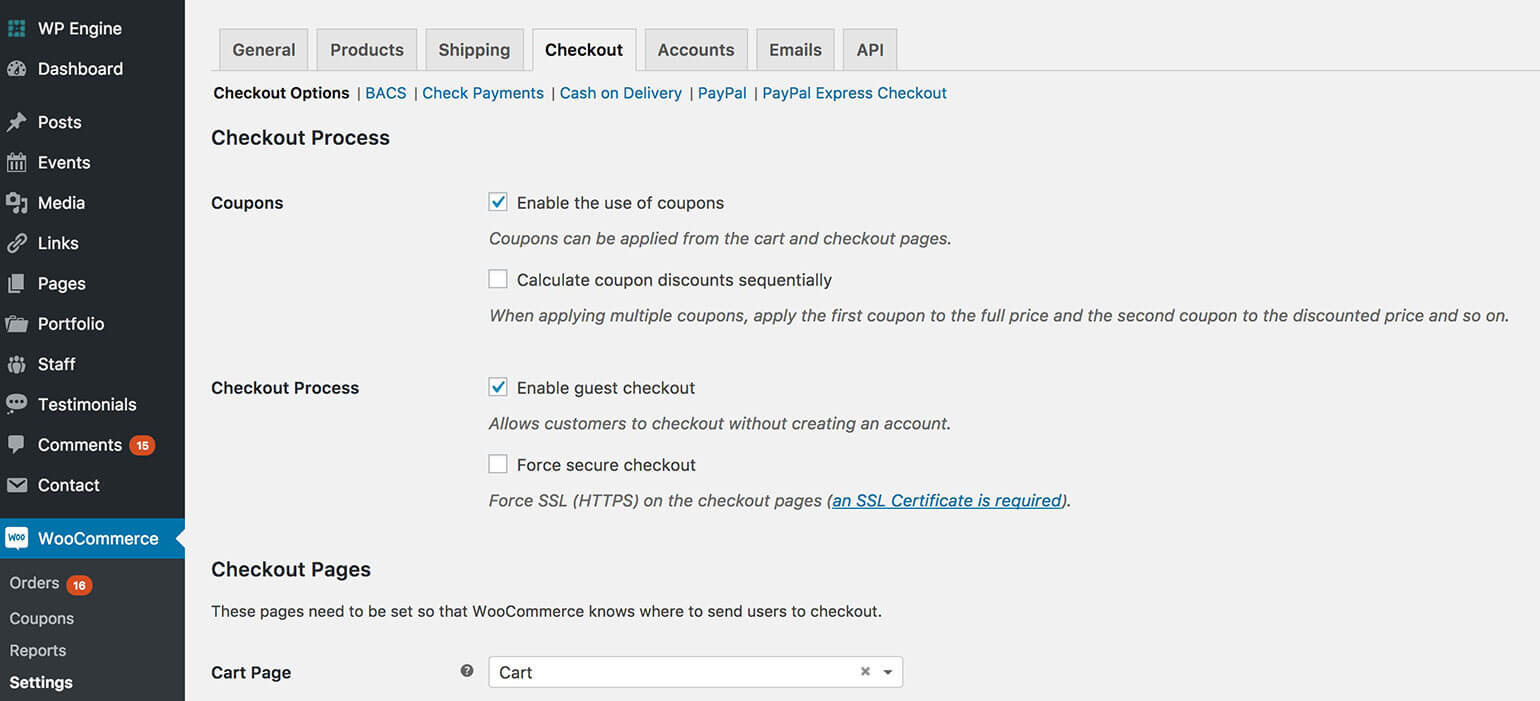Click the Contact envelope icon
This screenshot has width=1540, height=701.
pos(16,485)
